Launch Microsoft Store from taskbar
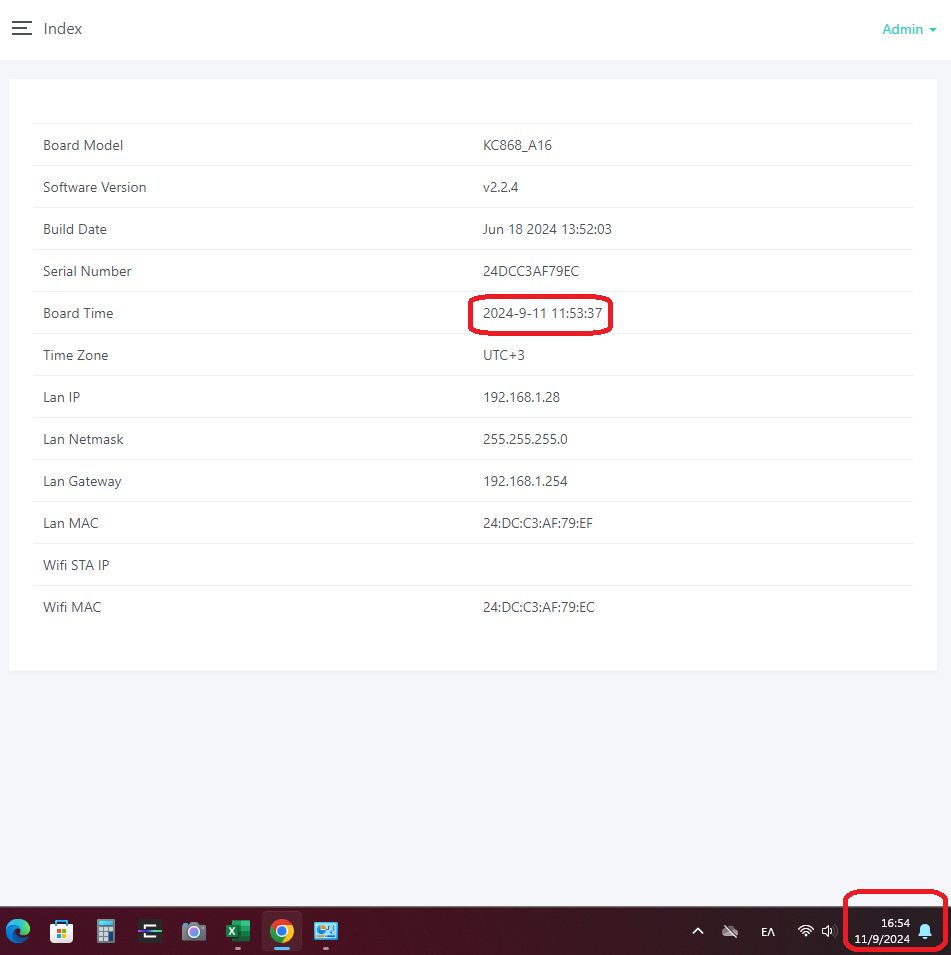 pyautogui.click(x=62, y=931)
